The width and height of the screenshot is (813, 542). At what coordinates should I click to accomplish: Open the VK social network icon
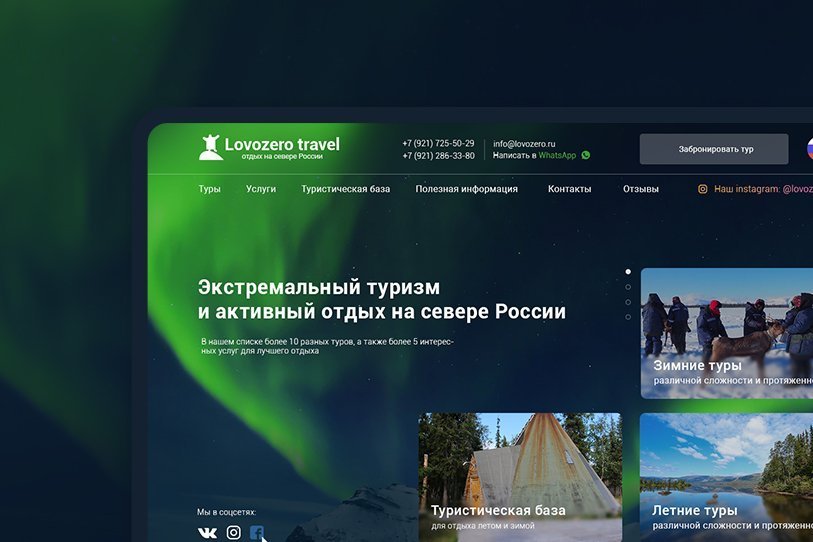click(207, 533)
